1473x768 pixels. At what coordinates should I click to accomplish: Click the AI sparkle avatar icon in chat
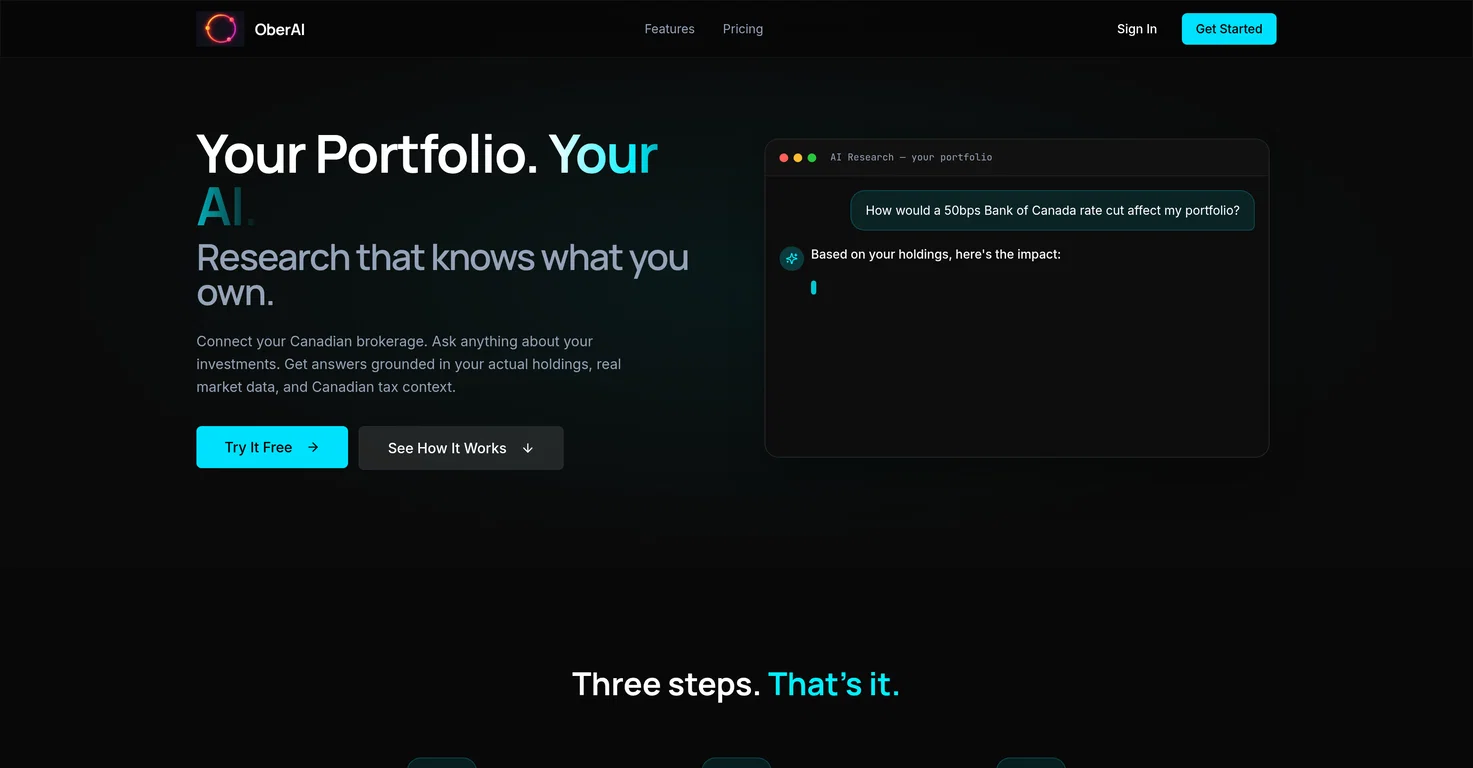pos(792,259)
